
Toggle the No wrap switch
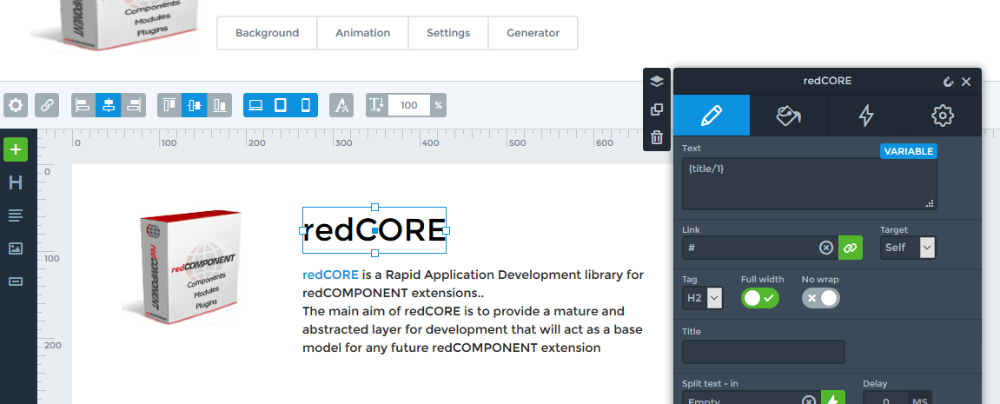click(821, 298)
